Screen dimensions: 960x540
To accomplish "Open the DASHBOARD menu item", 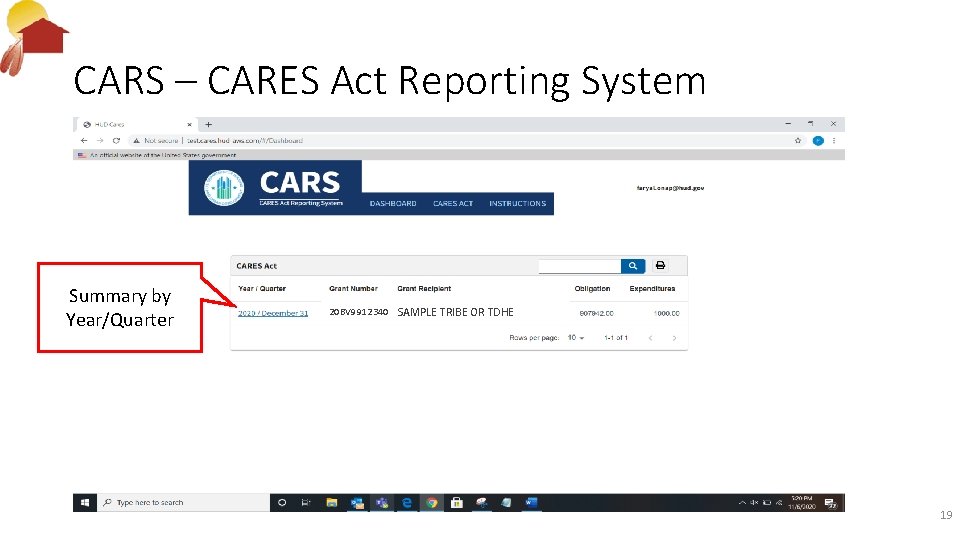I will [x=393, y=203].
